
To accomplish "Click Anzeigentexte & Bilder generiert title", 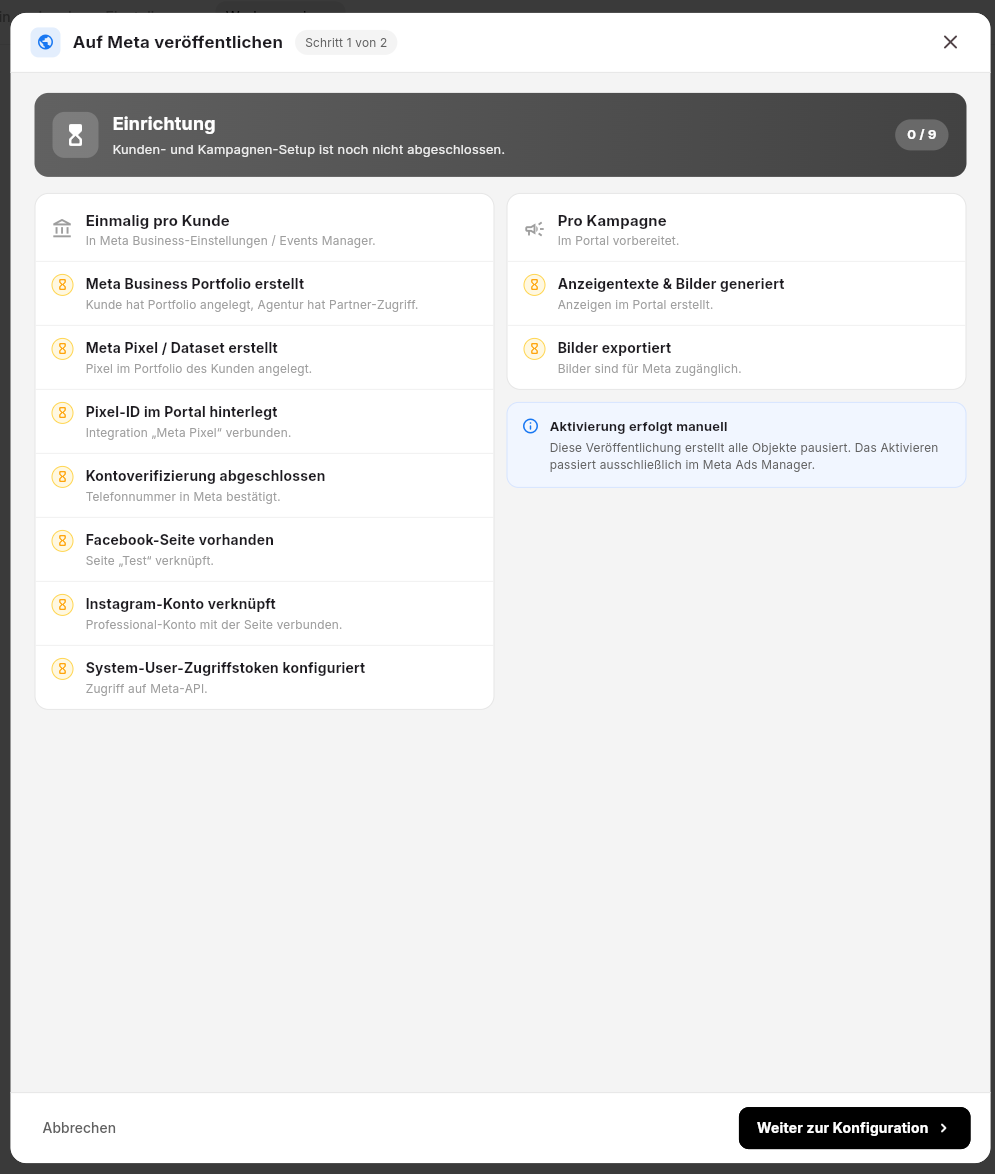I will pyautogui.click(x=671, y=284).
